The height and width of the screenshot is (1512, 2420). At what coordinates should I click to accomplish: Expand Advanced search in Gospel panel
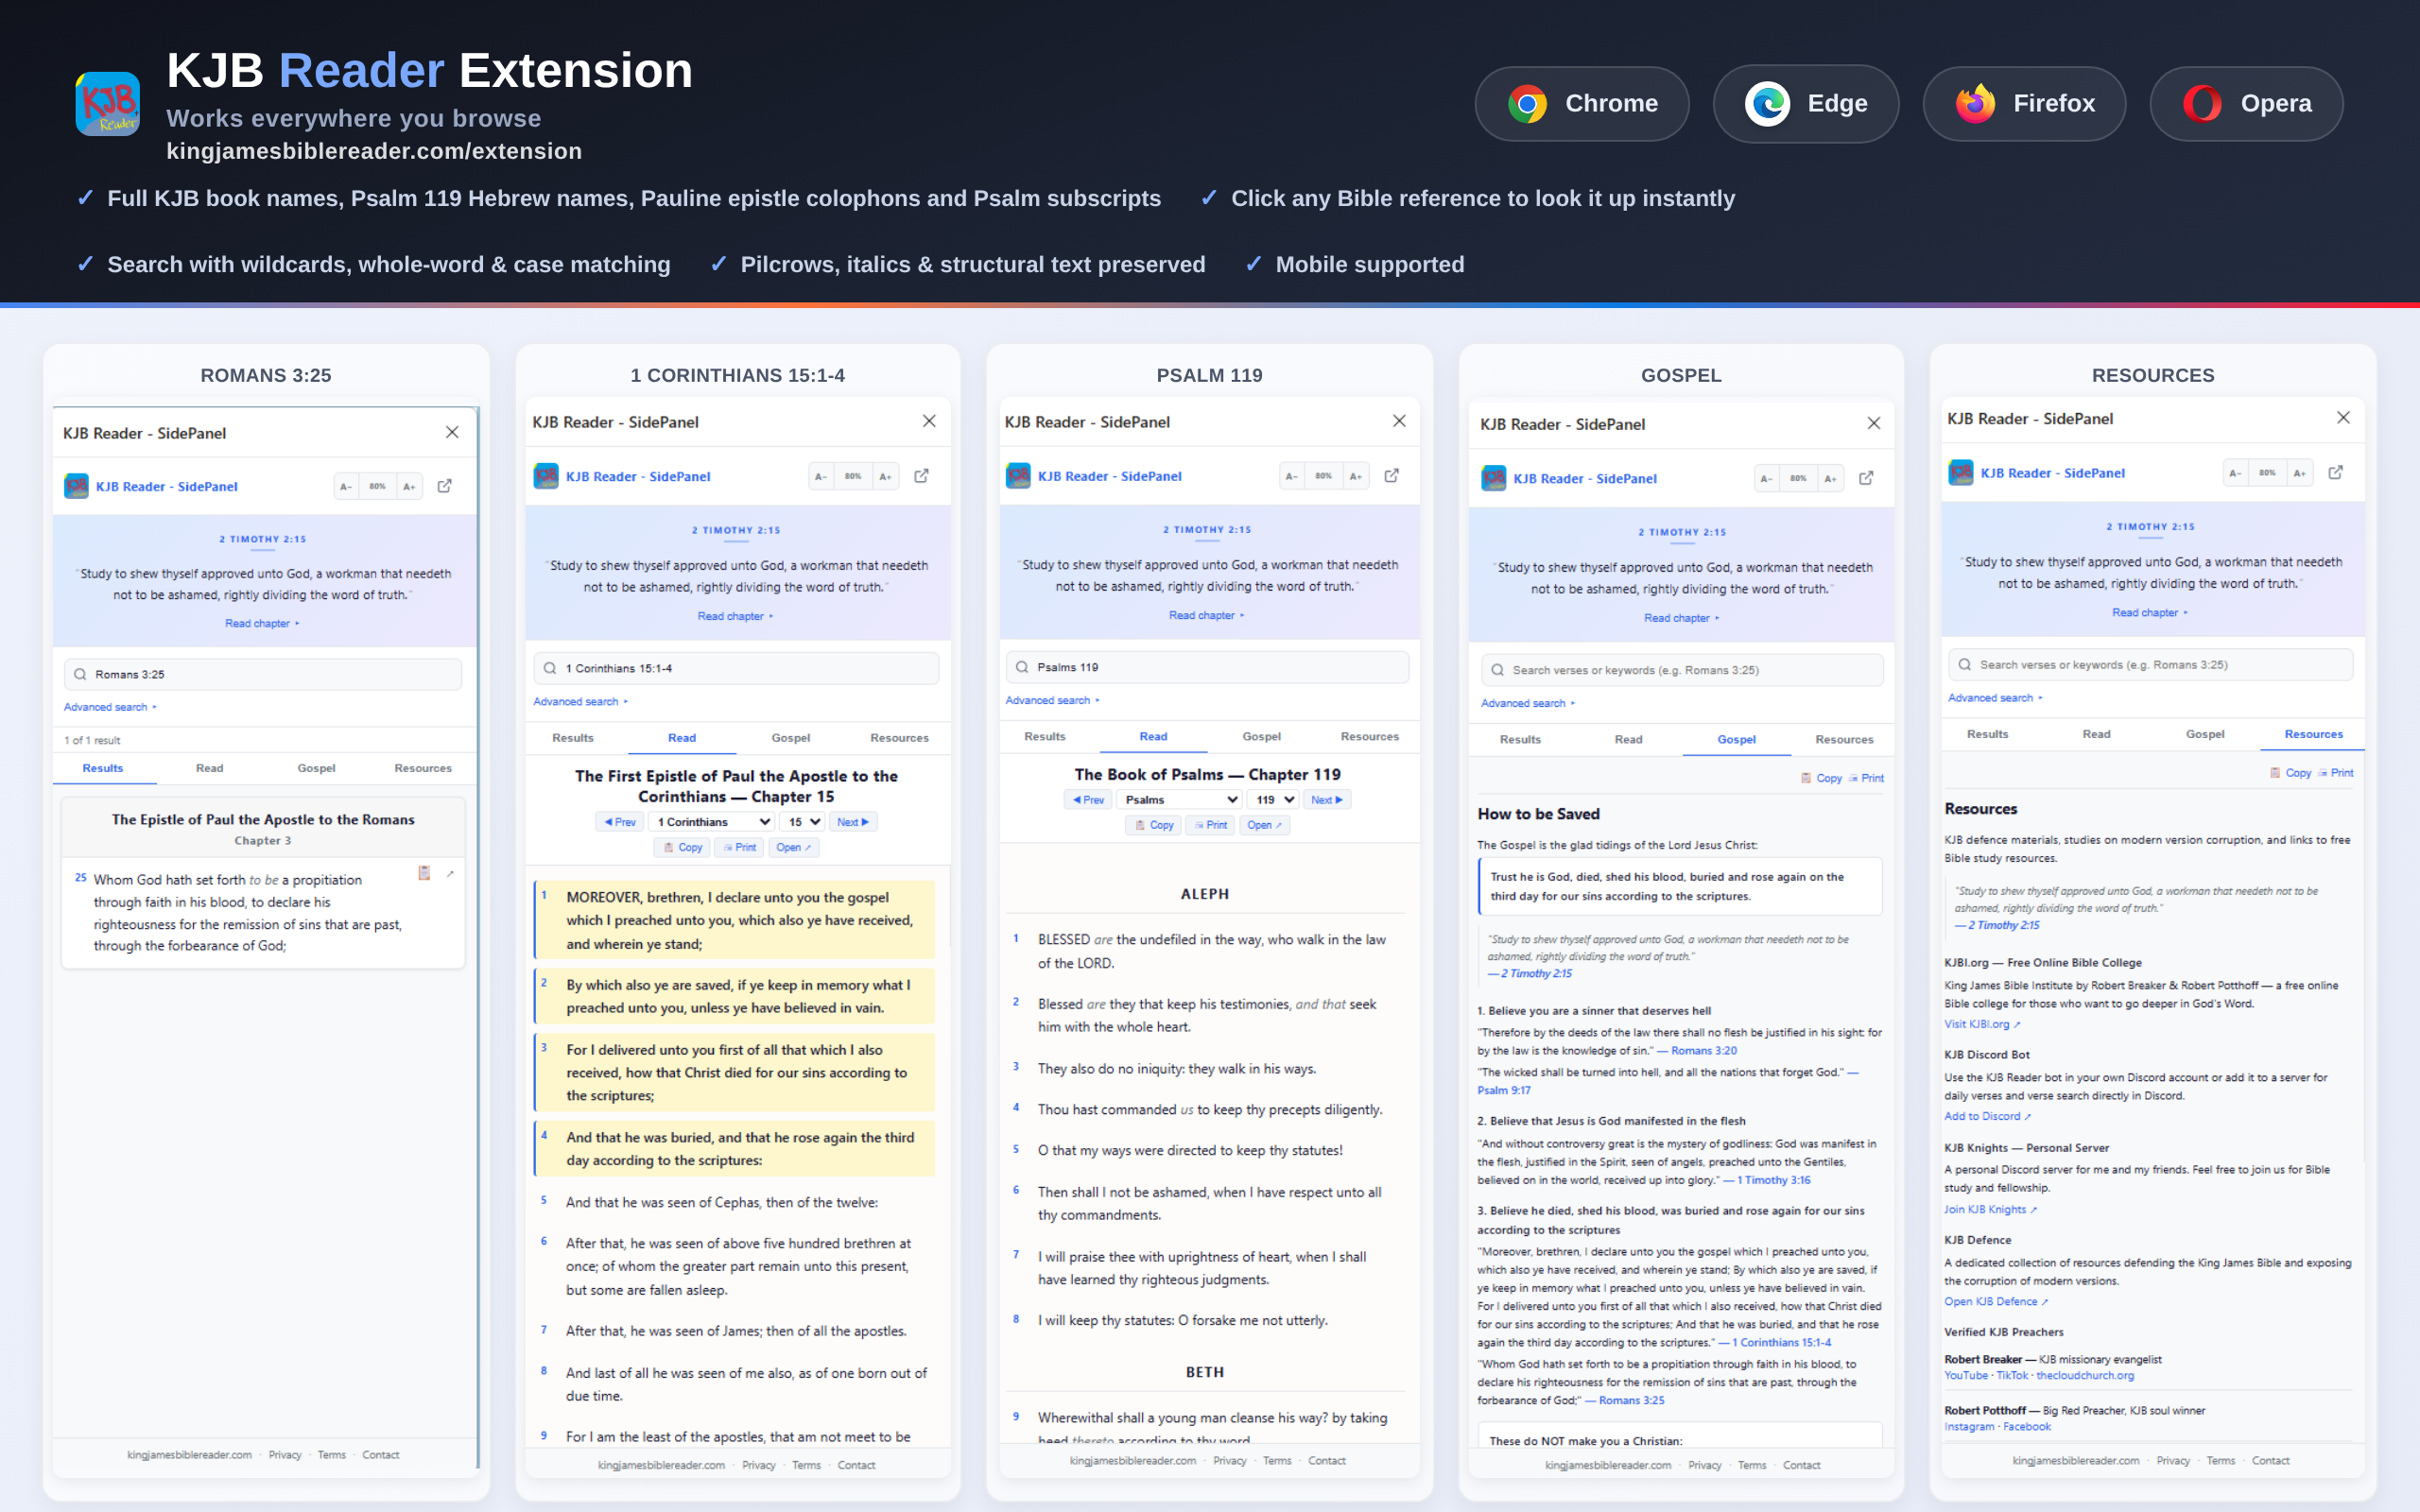1527,703
